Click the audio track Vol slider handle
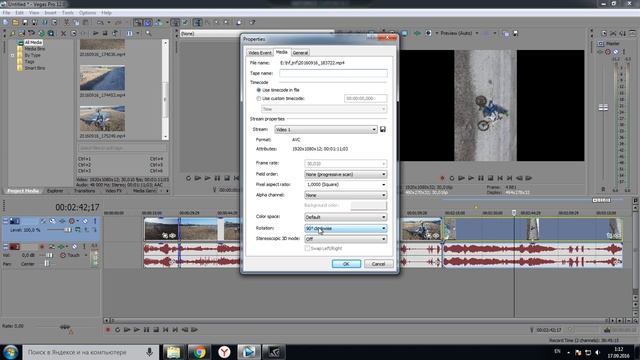The height and width of the screenshot is (360, 640). [49, 255]
